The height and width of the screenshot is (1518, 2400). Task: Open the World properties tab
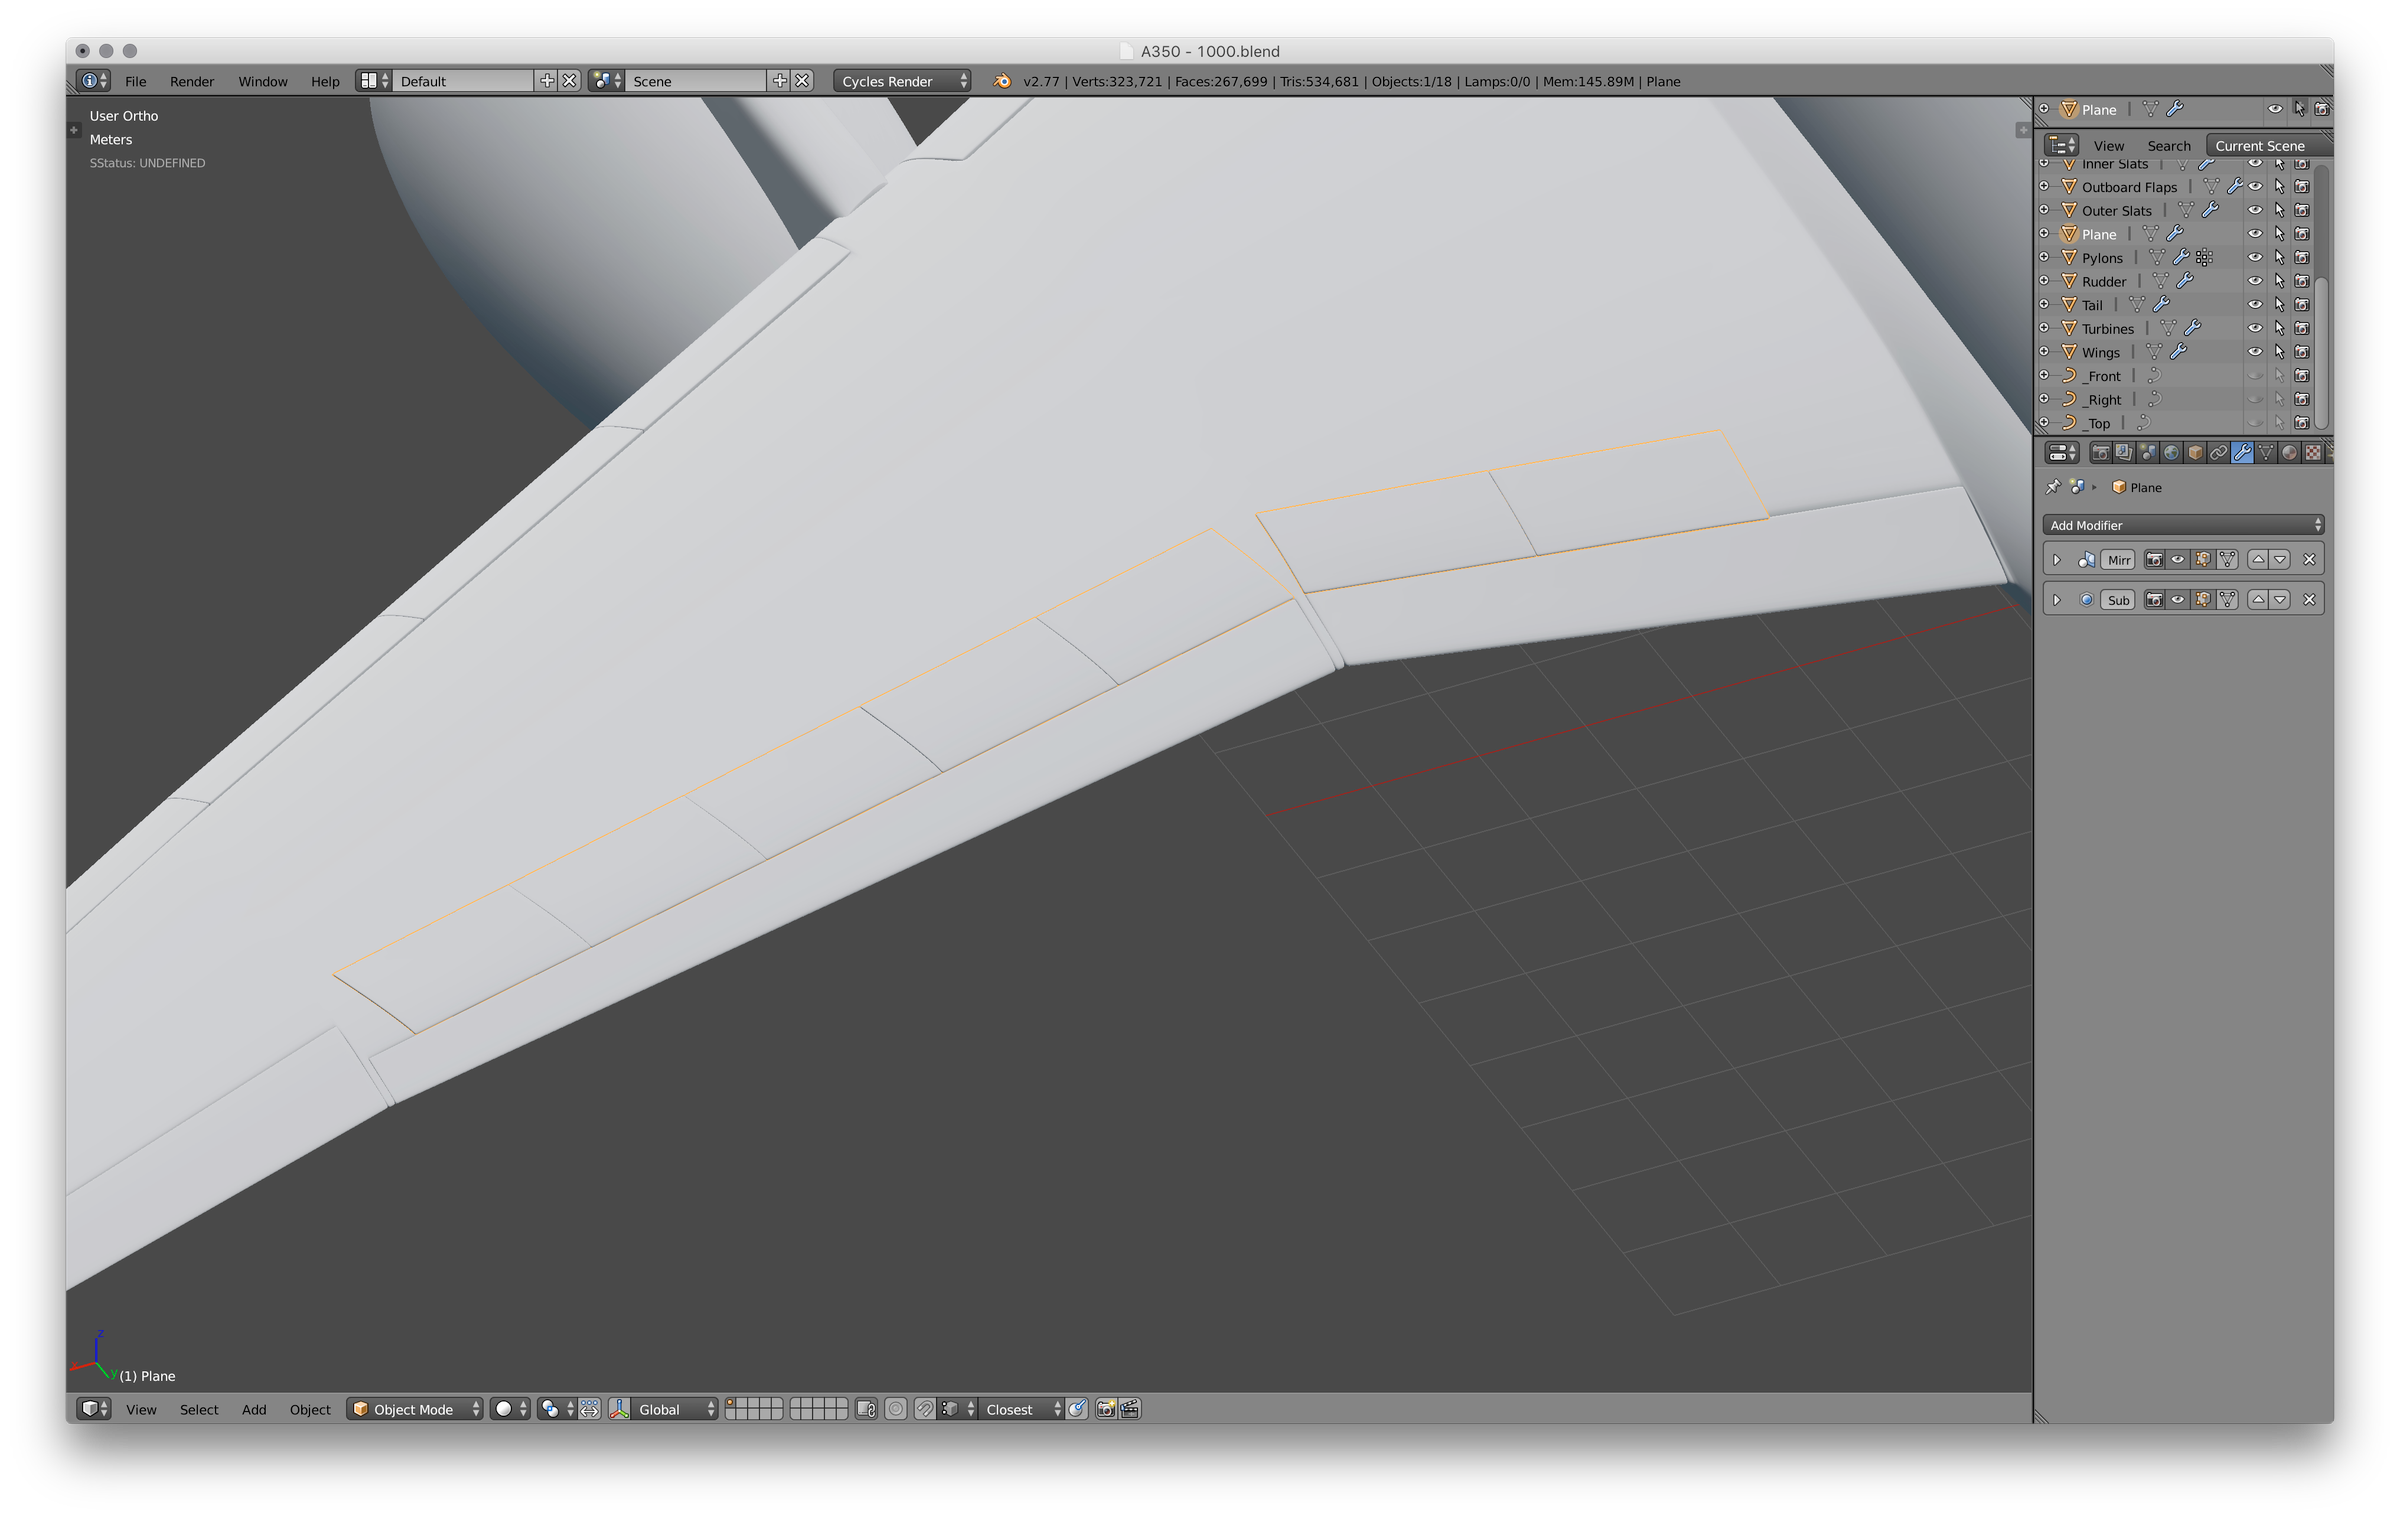[2171, 453]
